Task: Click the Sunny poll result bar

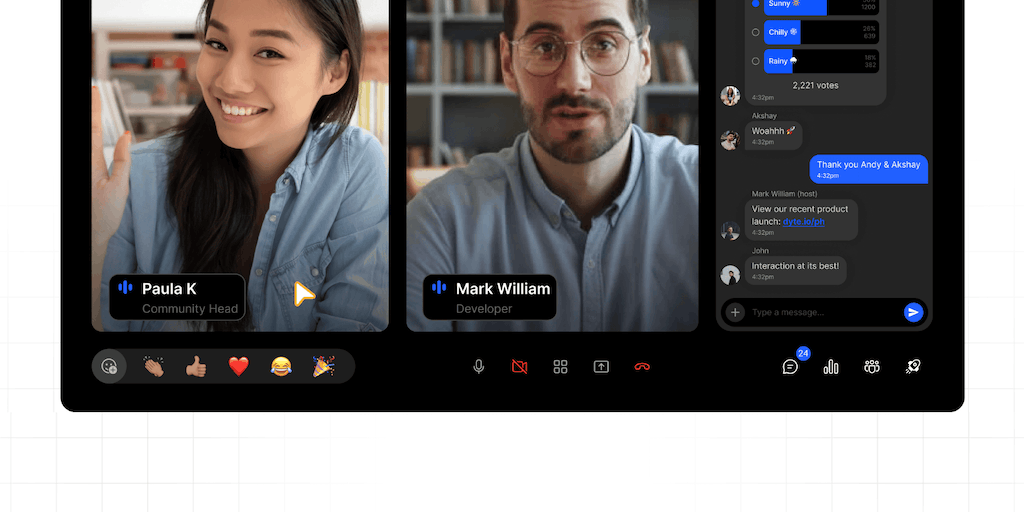Action: pos(822,7)
